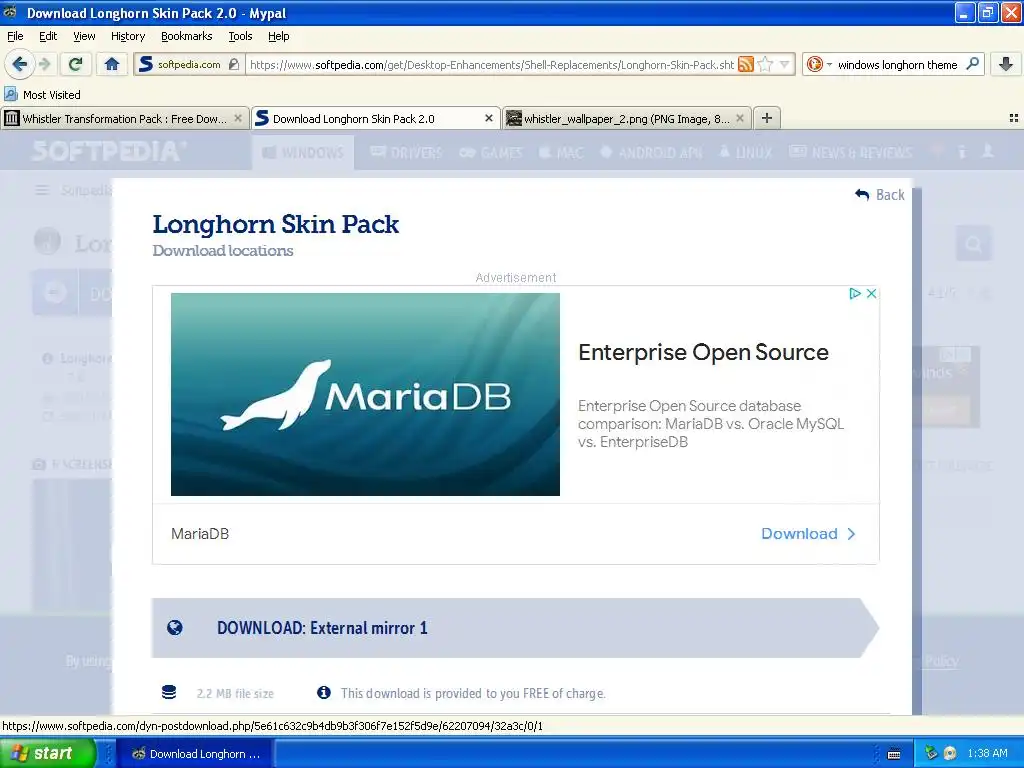Click Download Longhorn taskbar button

point(194,754)
